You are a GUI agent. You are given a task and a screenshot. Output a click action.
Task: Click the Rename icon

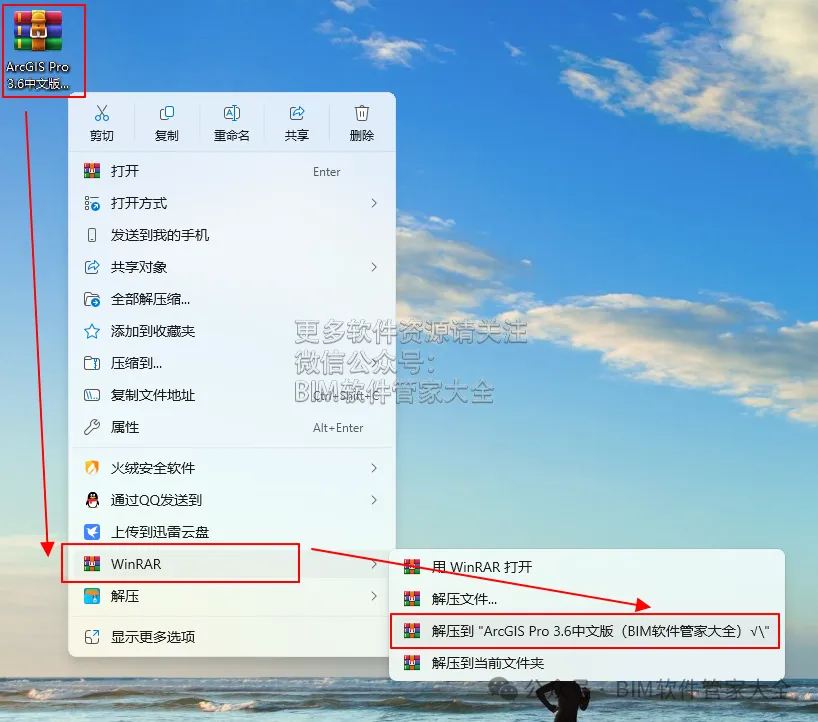pos(232,113)
